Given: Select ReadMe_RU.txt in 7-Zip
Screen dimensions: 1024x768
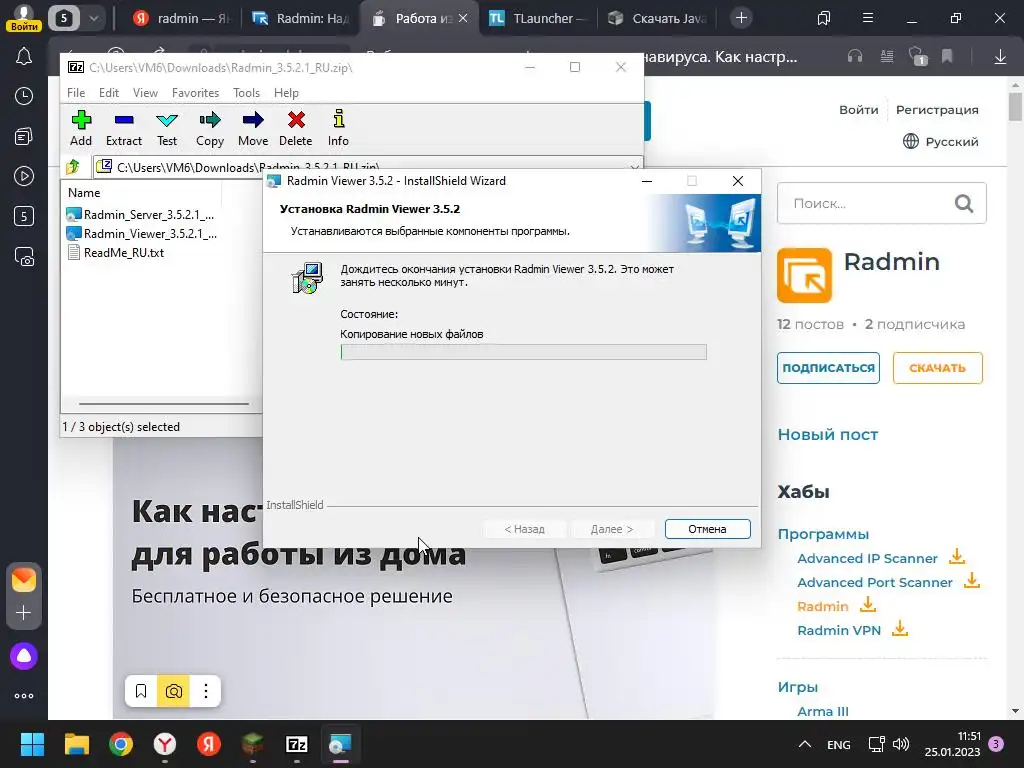Looking at the screenshot, I should tap(116, 253).
